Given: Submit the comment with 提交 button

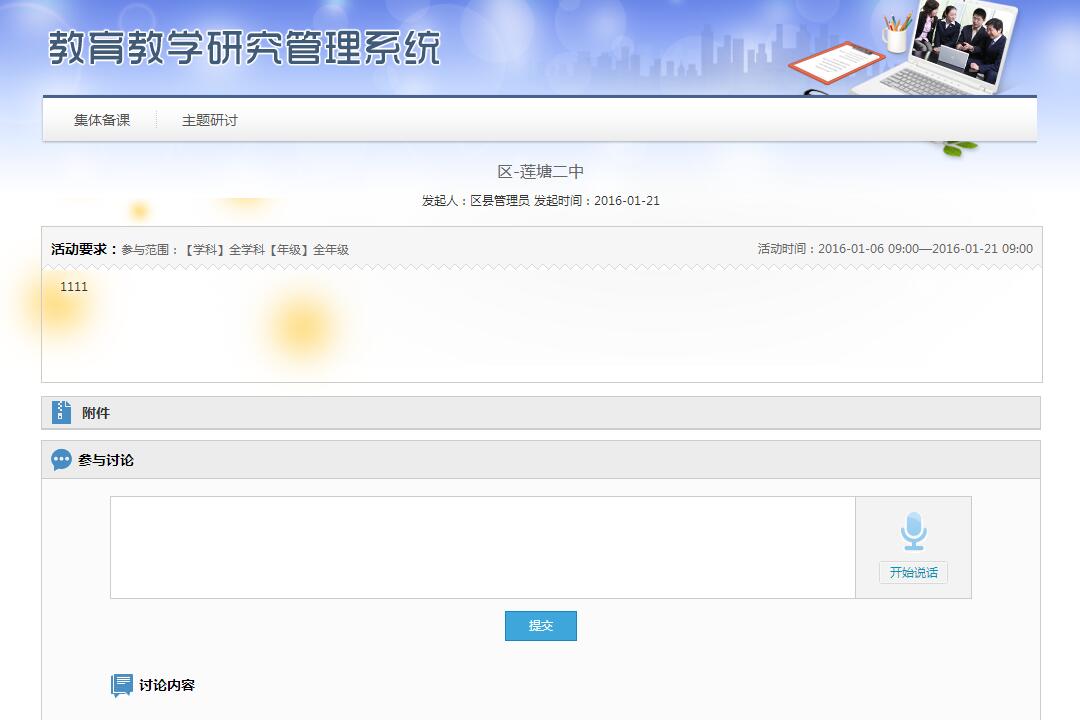Looking at the screenshot, I should (x=541, y=626).
